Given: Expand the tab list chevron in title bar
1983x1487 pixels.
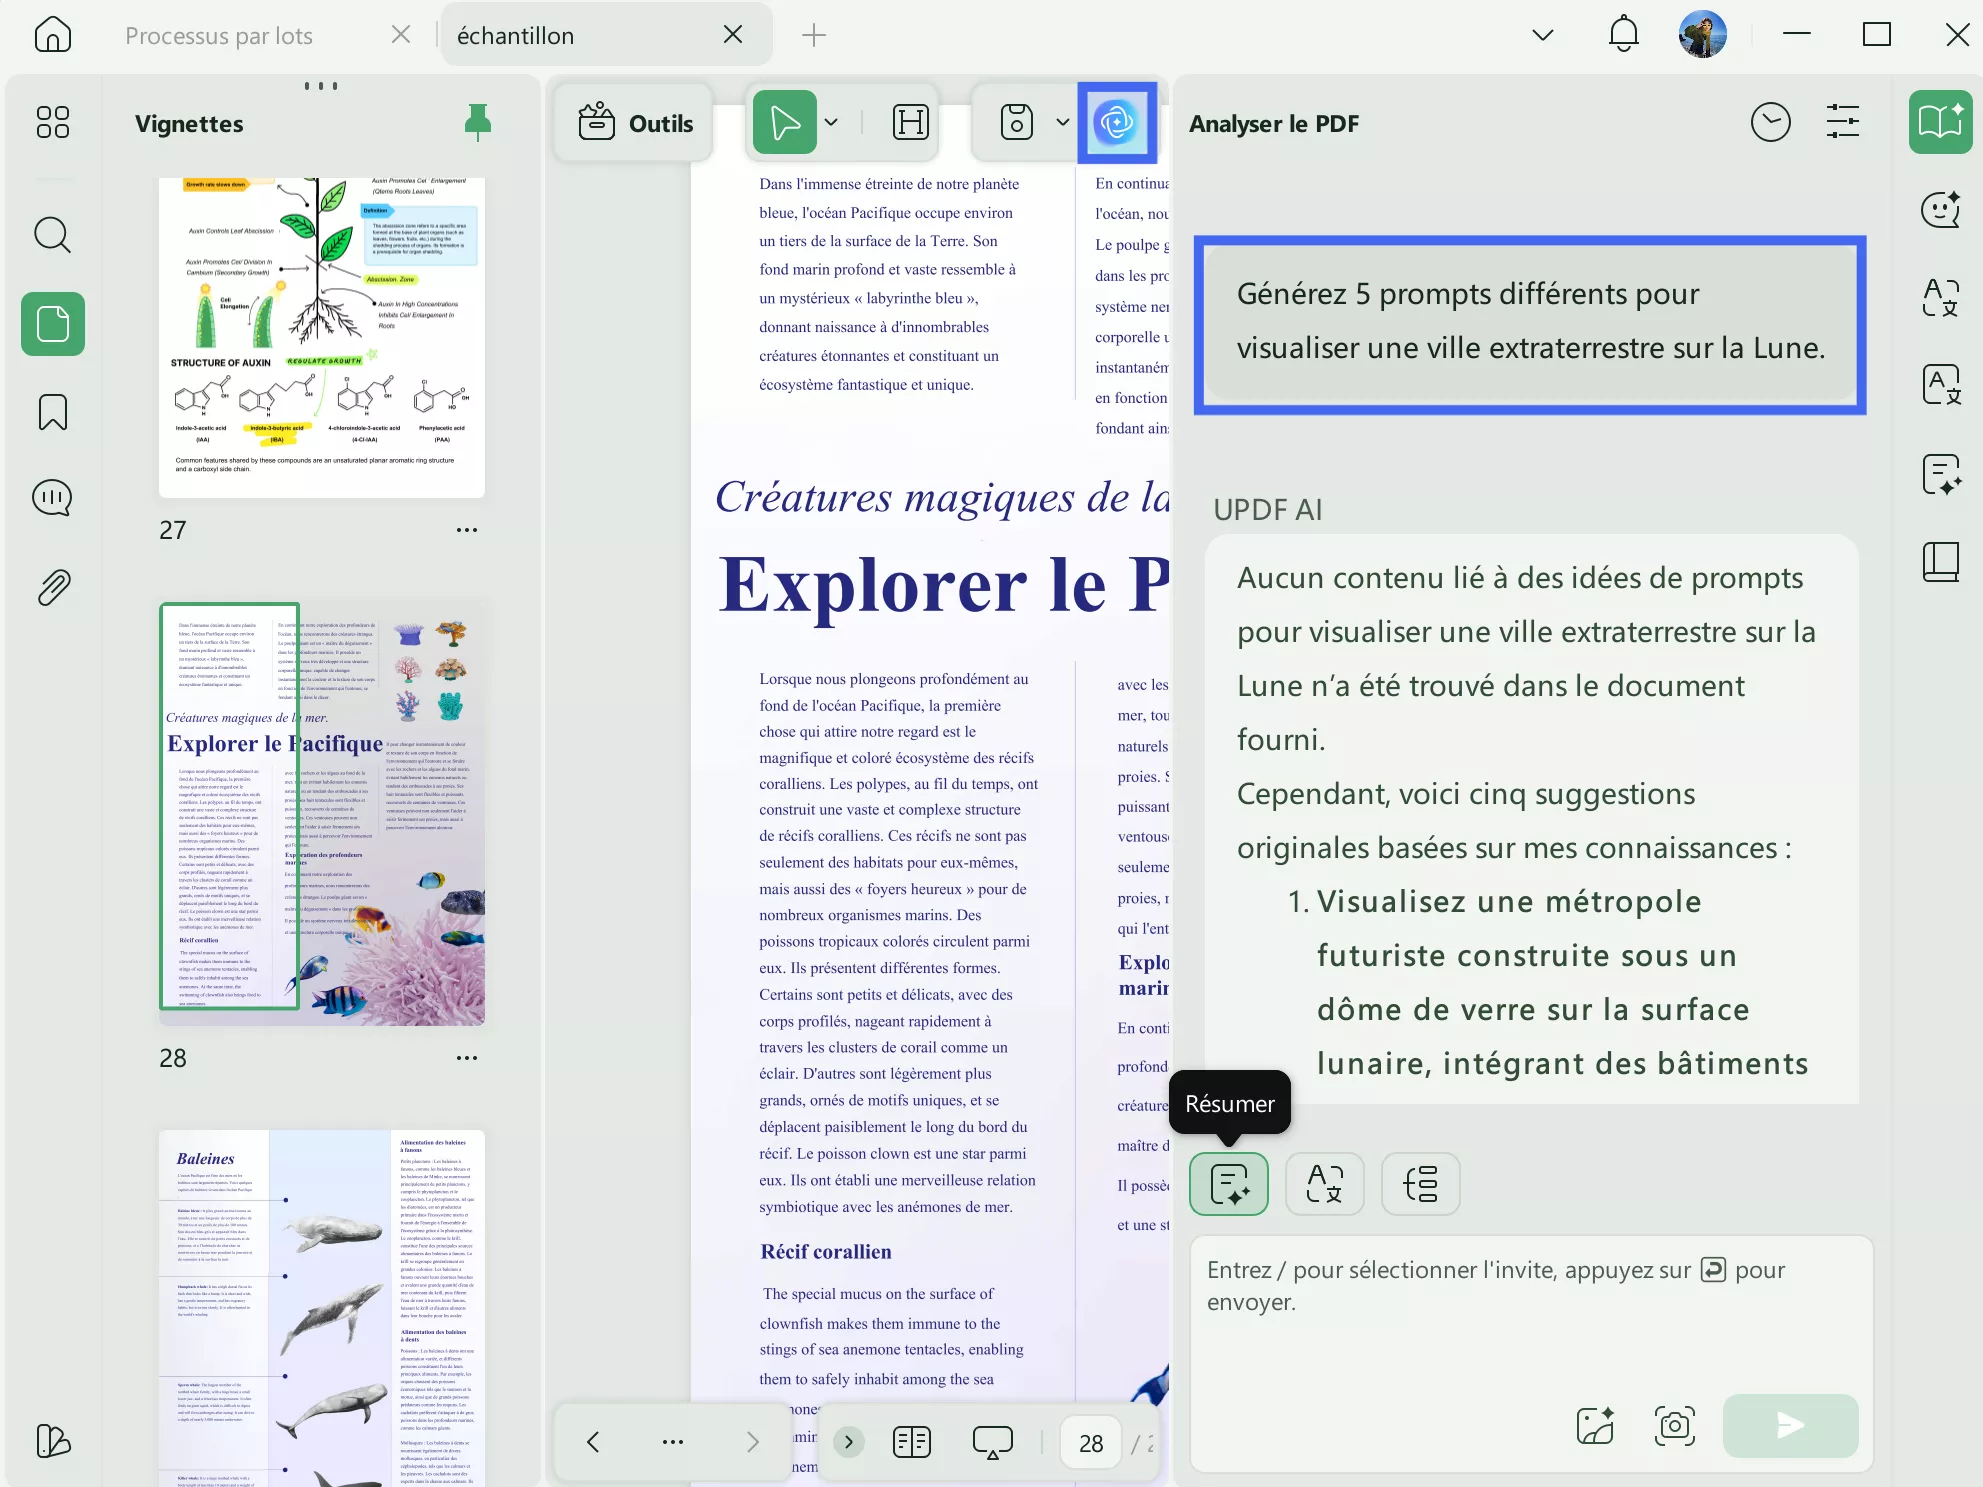Looking at the screenshot, I should 1542,35.
